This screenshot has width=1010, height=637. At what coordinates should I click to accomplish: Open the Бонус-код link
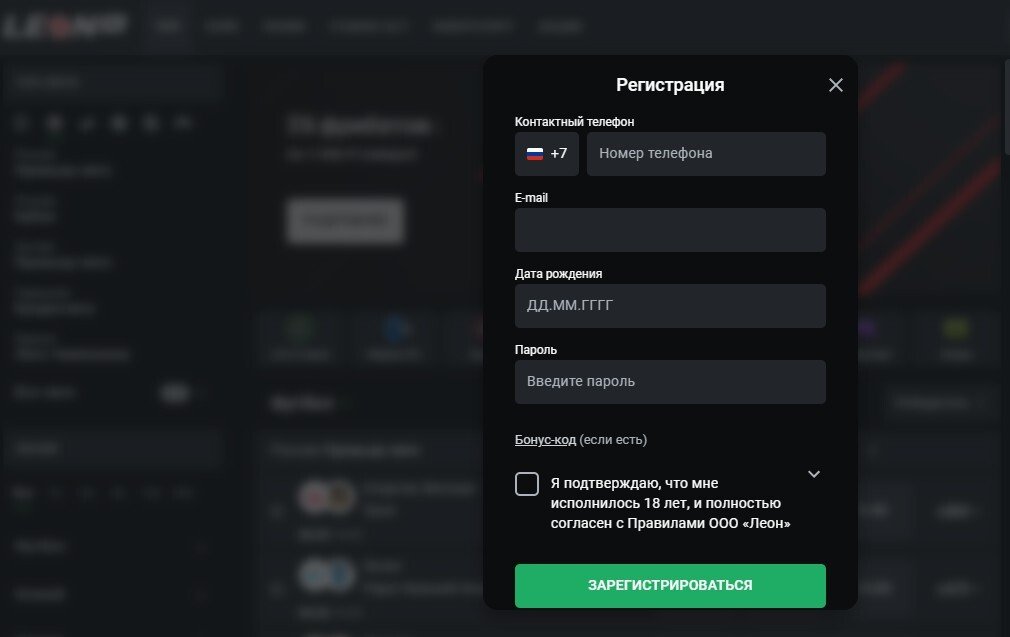(x=545, y=439)
